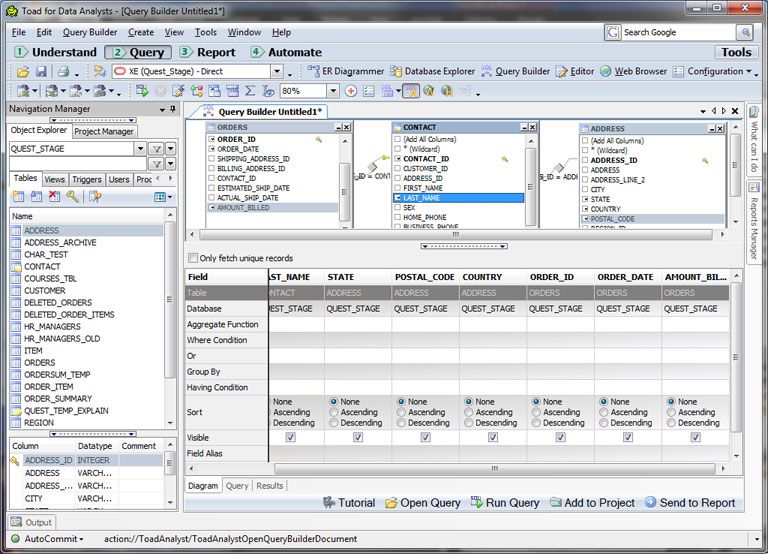Image resolution: width=768 pixels, height=554 pixels.
Task: Pin the Navigation Manager panel
Action: point(172,109)
